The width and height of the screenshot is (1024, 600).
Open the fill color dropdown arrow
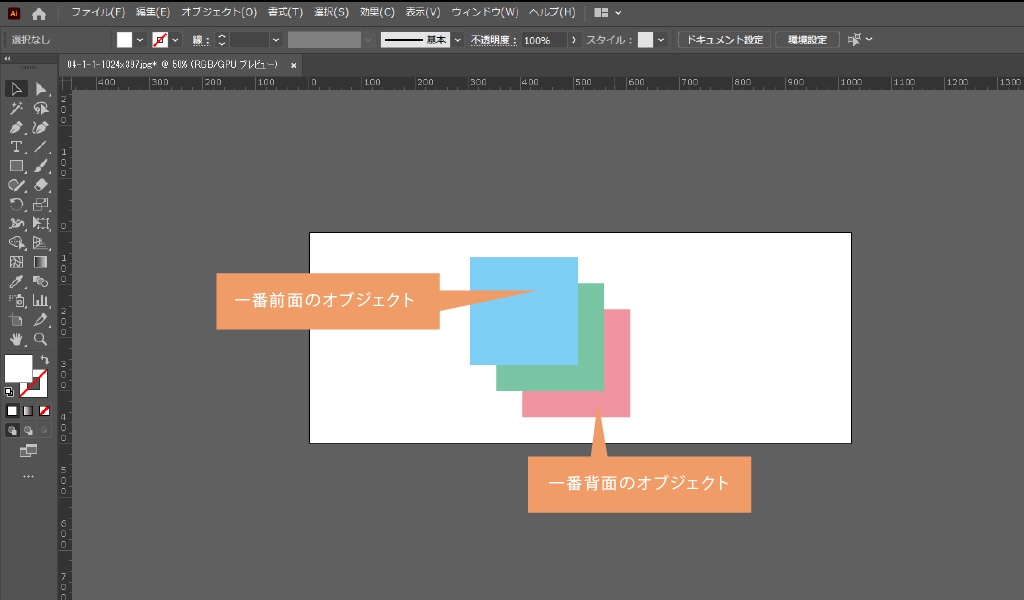pos(140,40)
